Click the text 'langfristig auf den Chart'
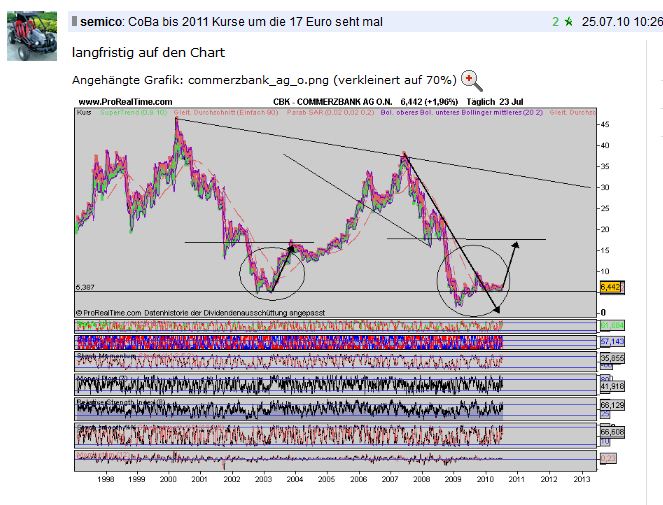Image resolution: width=663 pixels, height=505 pixels. pyautogui.click(x=148, y=52)
